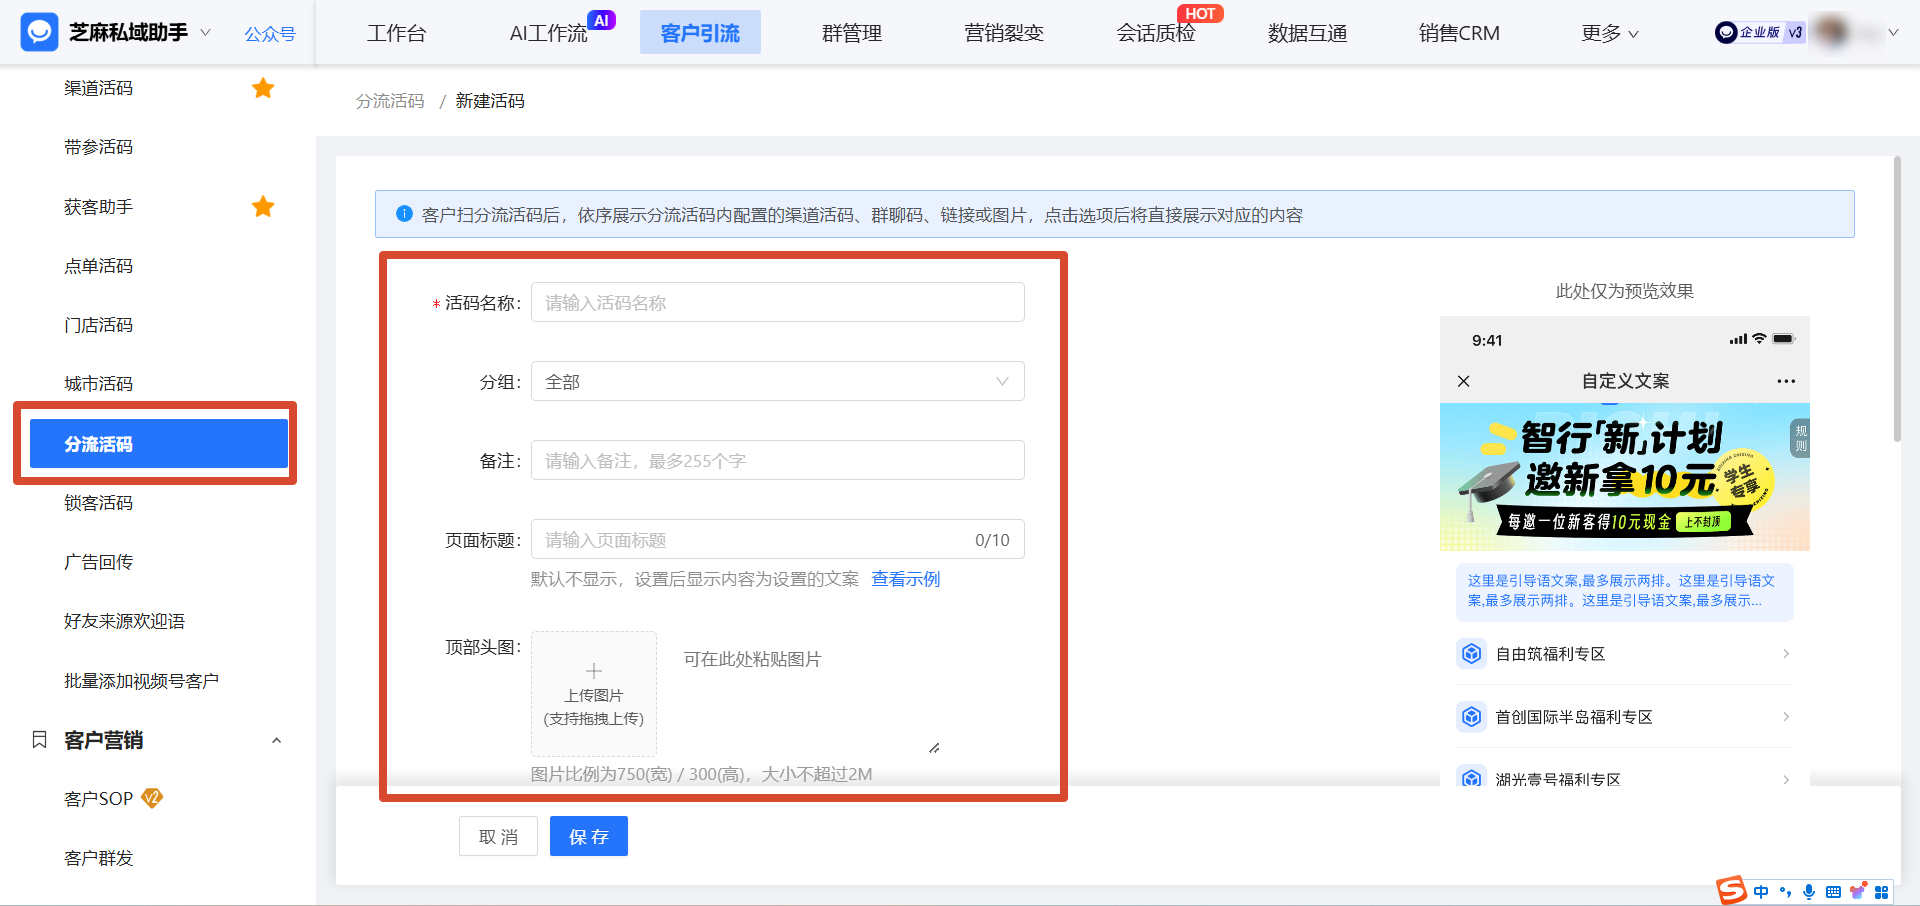Click the X close icon in phone preview
The image size is (1920, 906).
coord(1464,381)
